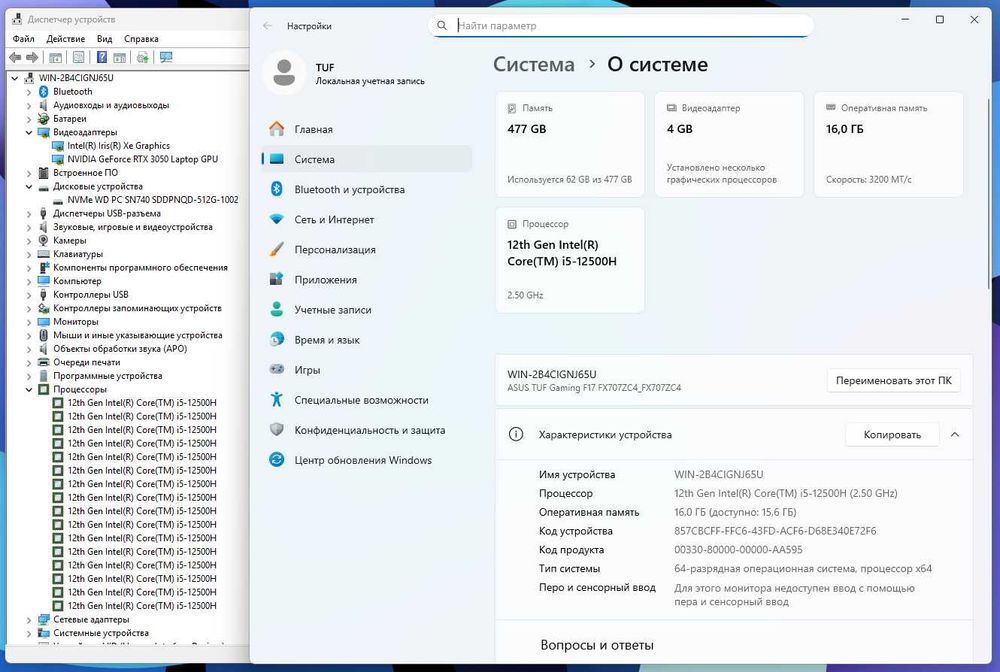Open the Процессор i5-12500H card
1000x672 pixels.
click(570, 259)
